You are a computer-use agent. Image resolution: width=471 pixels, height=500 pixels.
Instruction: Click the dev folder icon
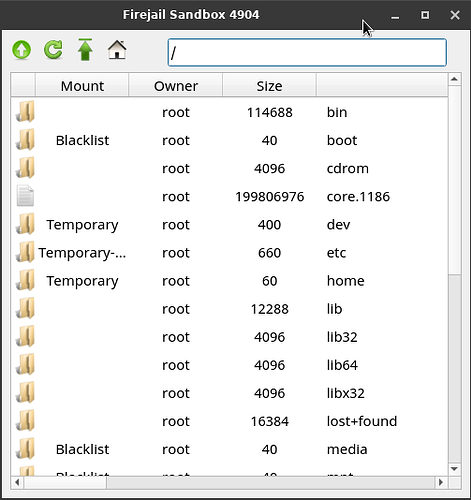[x=25, y=224]
